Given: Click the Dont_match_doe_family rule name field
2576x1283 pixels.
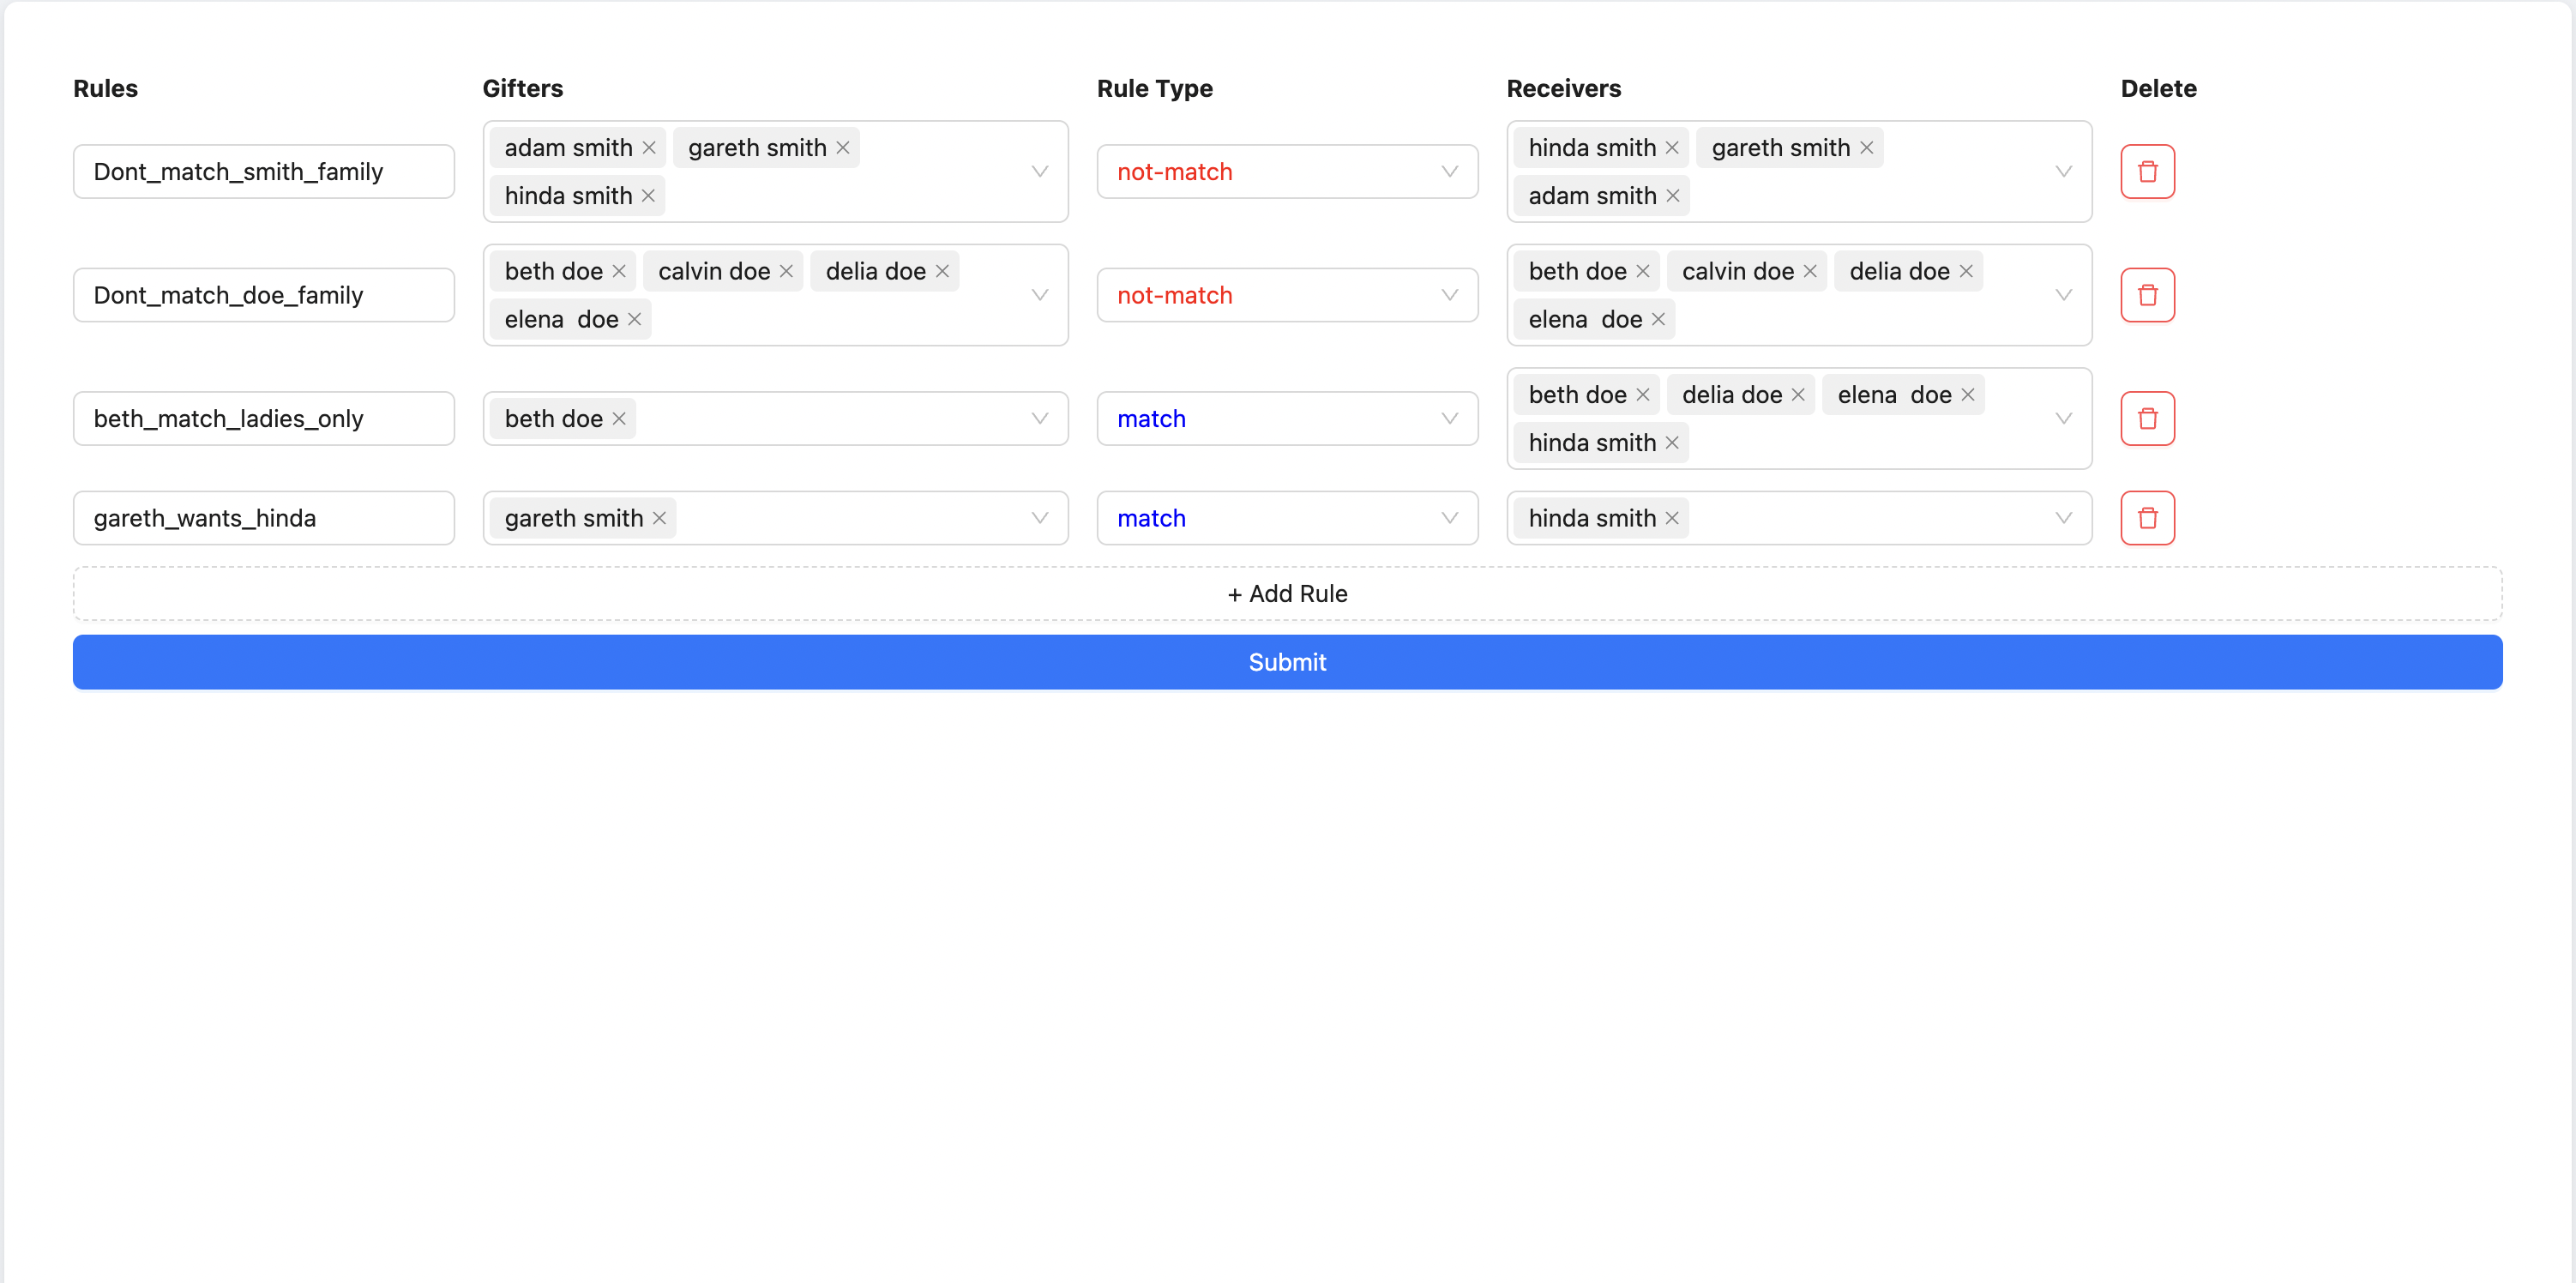Looking at the screenshot, I should pos(263,295).
